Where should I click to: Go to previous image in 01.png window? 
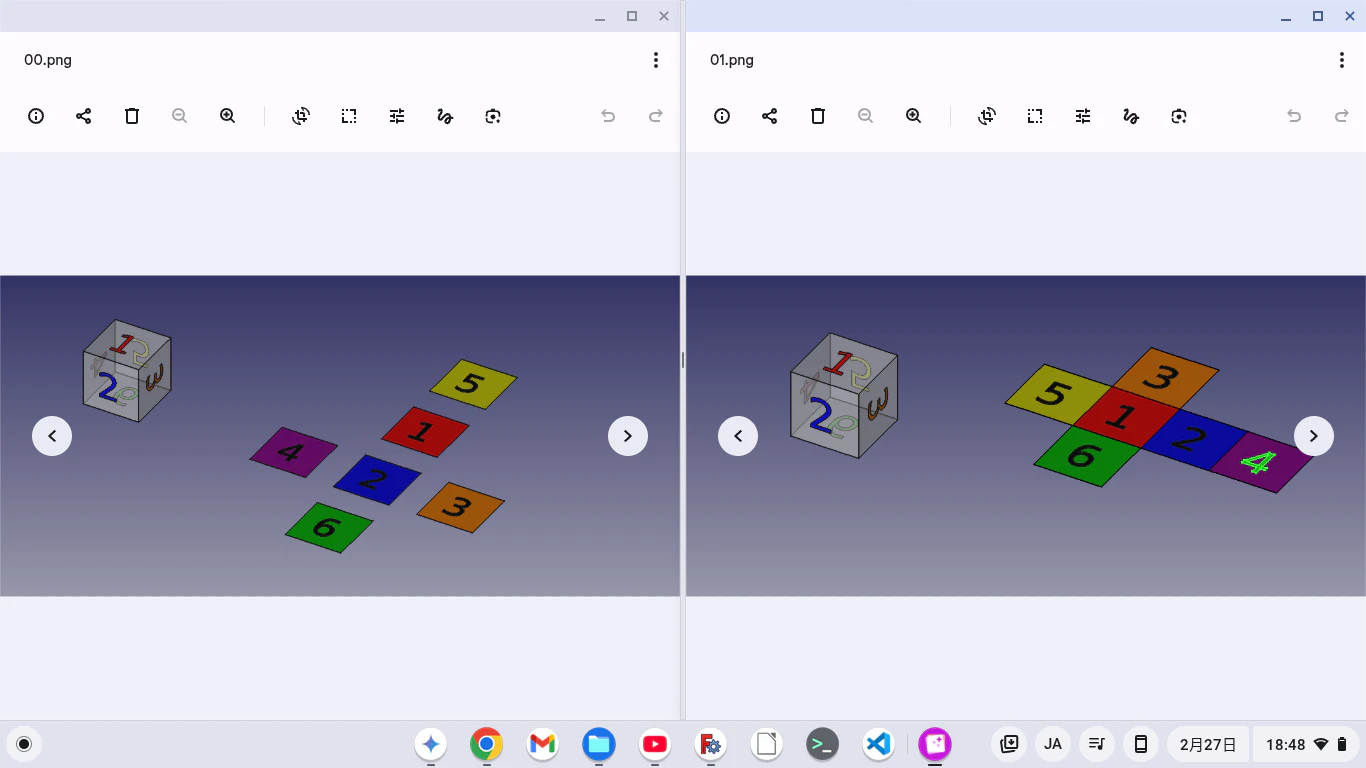pos(738,436)
